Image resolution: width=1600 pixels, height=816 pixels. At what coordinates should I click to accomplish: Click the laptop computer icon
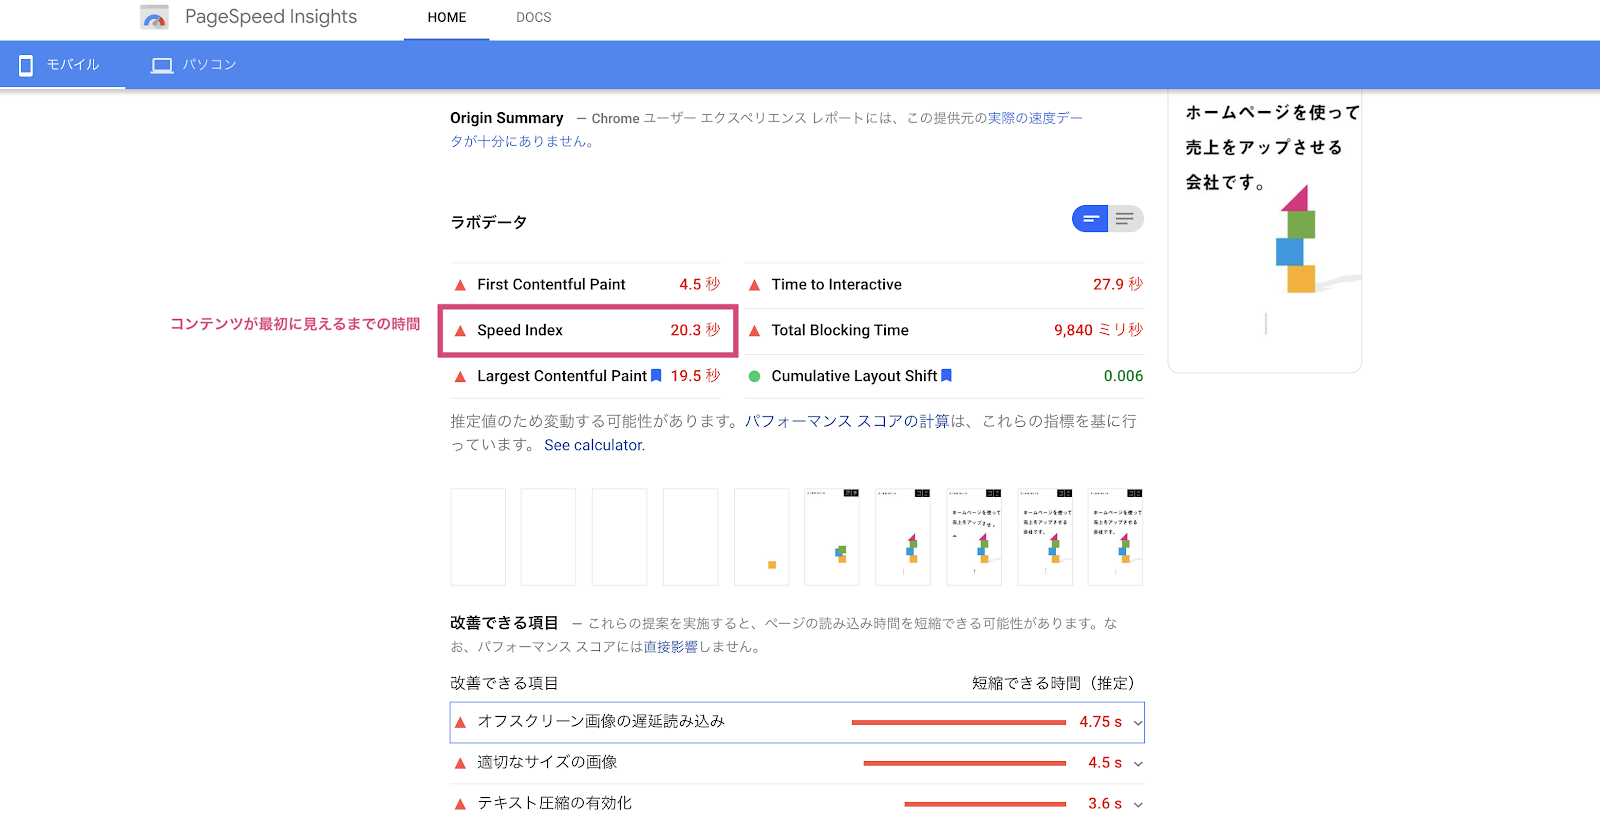(x=162, y=65)
